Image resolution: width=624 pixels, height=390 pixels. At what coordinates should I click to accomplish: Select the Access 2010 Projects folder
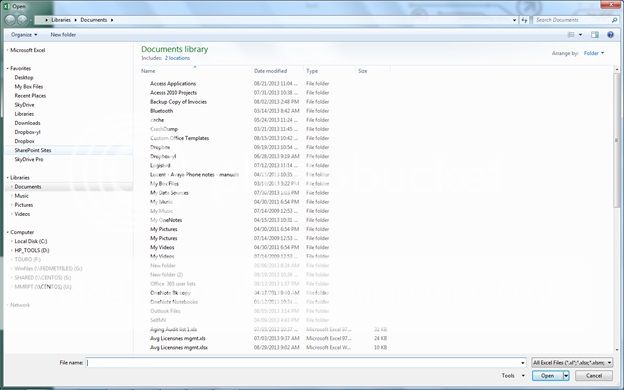click(174, 93)
